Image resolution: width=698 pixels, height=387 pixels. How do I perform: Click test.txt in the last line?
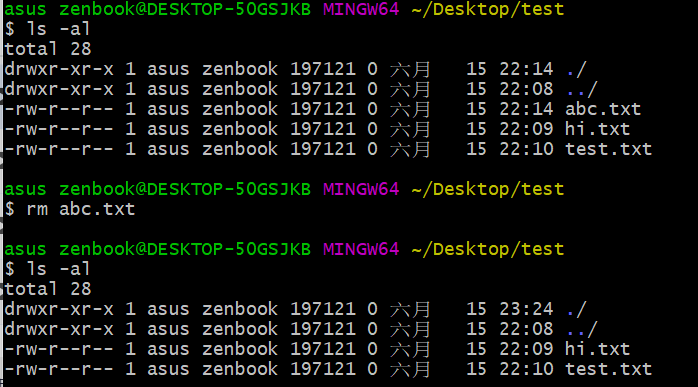point(609,369)
